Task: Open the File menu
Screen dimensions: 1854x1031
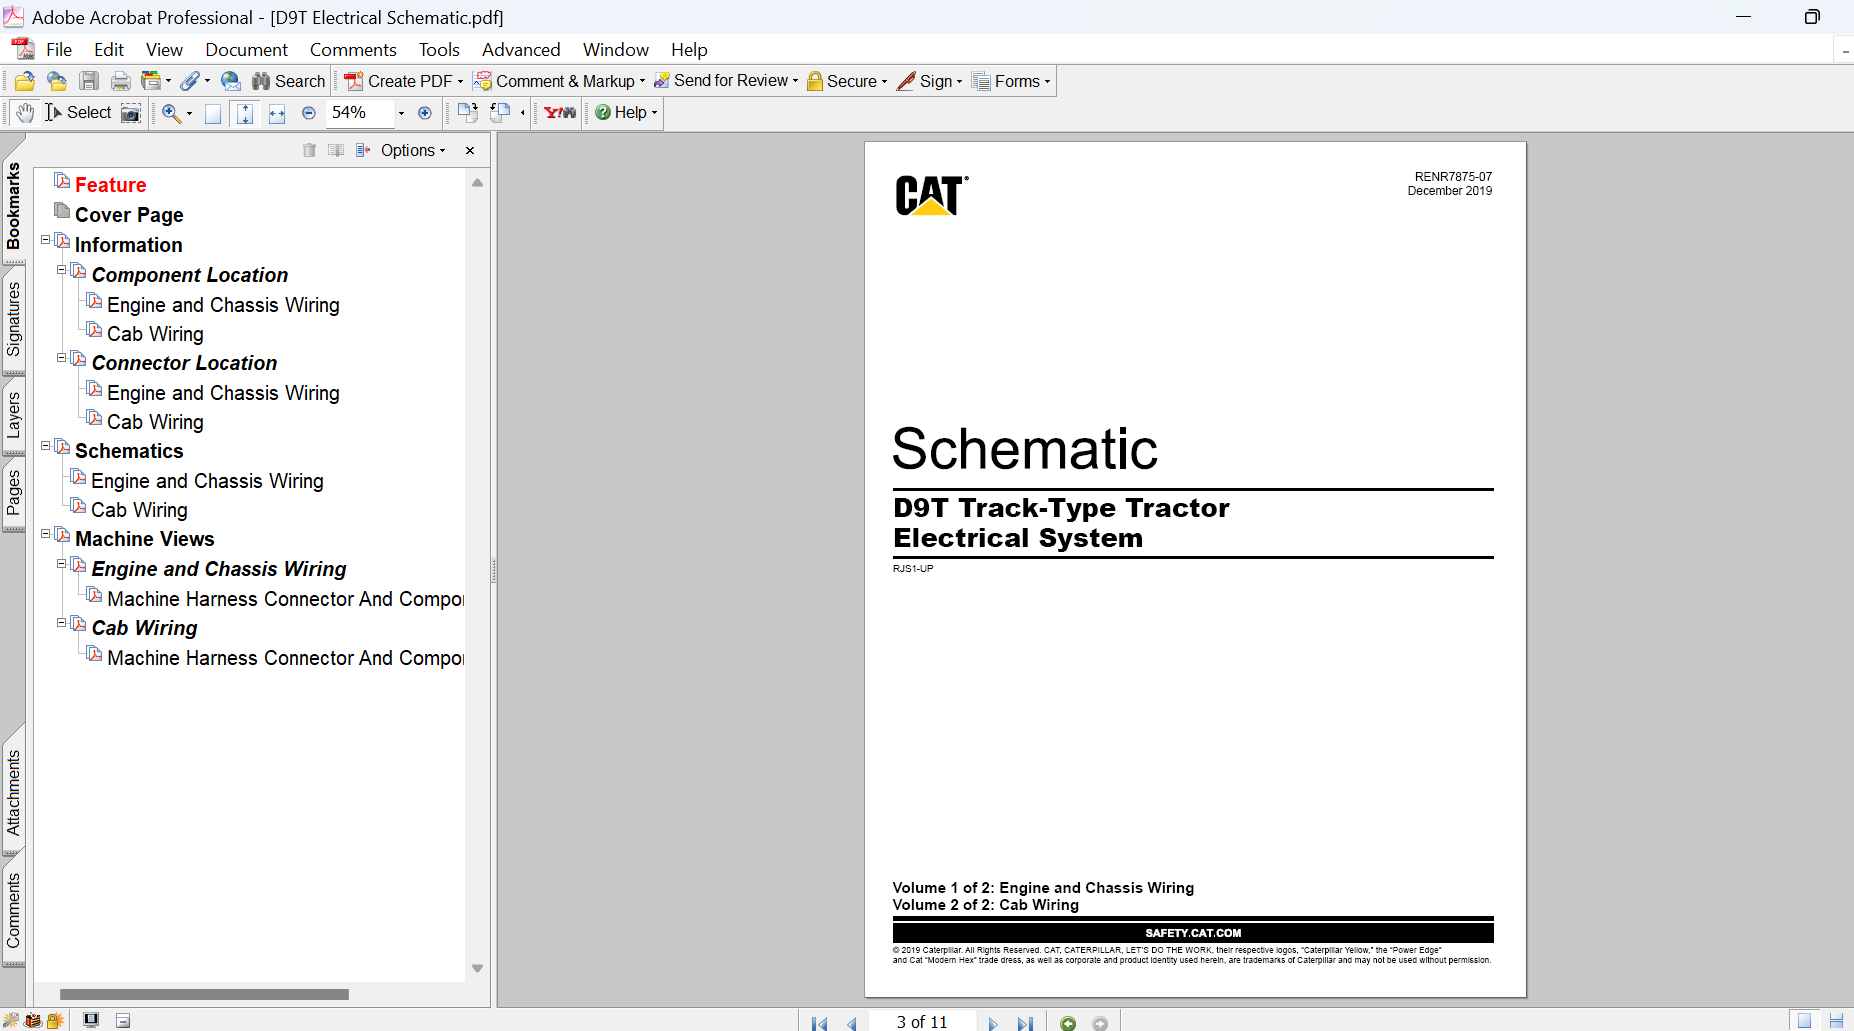Action: click(59, 50)
